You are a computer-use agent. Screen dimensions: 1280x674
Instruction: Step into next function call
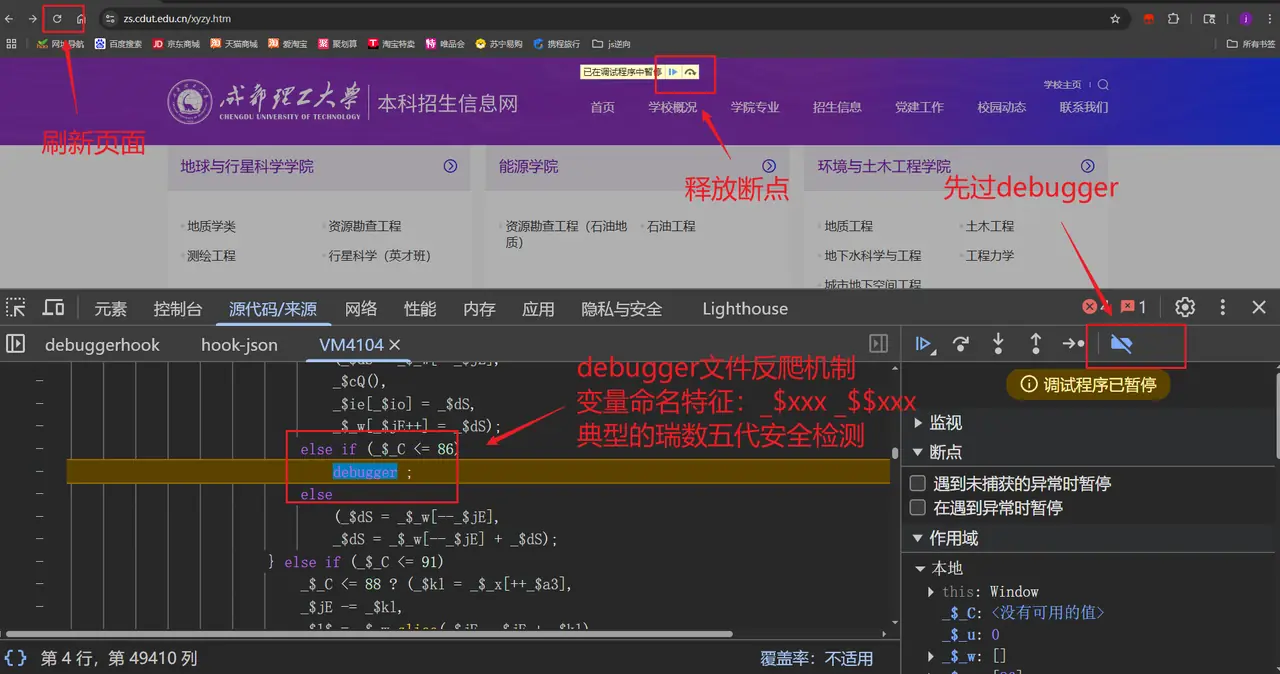pyautogui.click(x=998, y=344)
